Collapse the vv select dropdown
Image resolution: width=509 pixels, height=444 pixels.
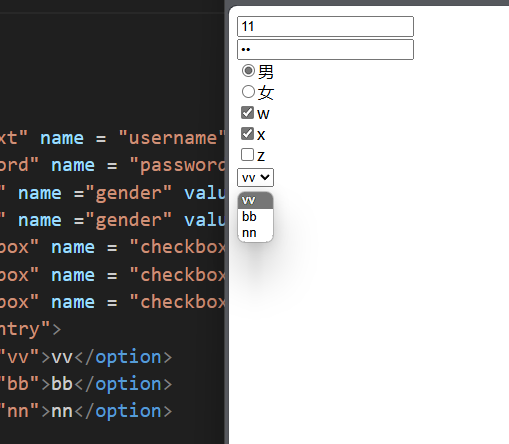pos(255,177)
